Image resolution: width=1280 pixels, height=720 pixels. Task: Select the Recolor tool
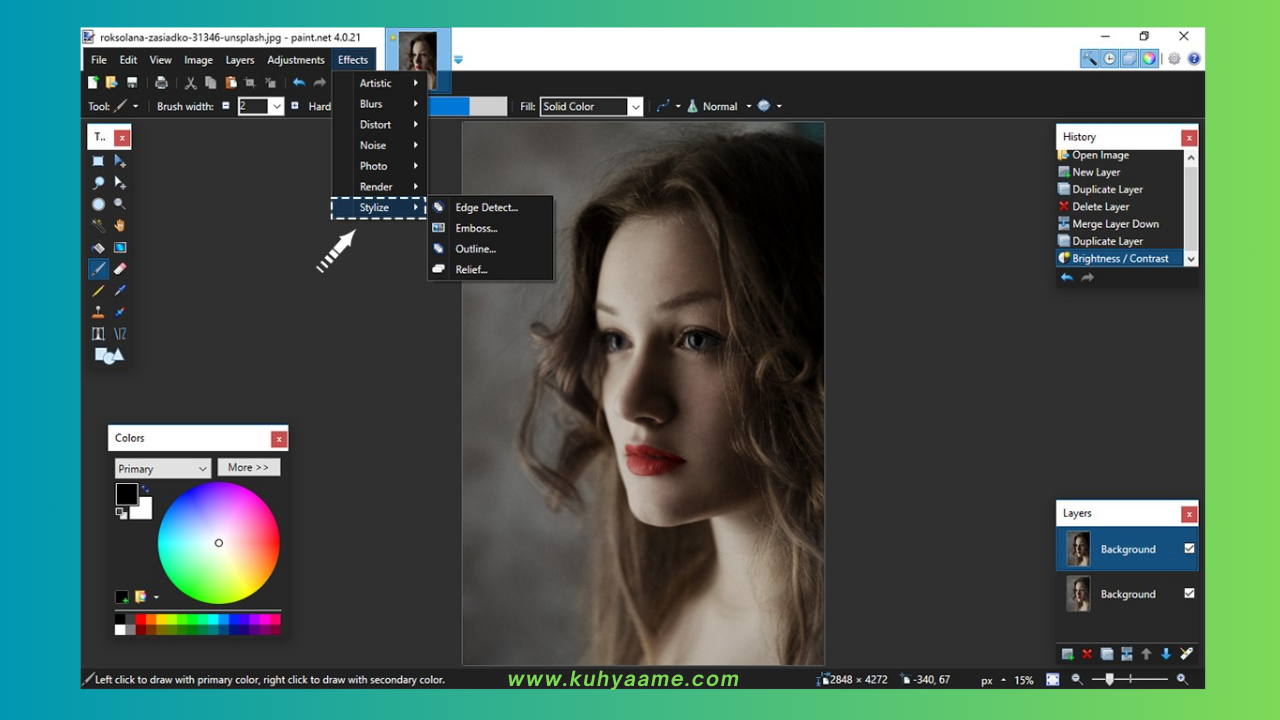(x=120, y=313)
